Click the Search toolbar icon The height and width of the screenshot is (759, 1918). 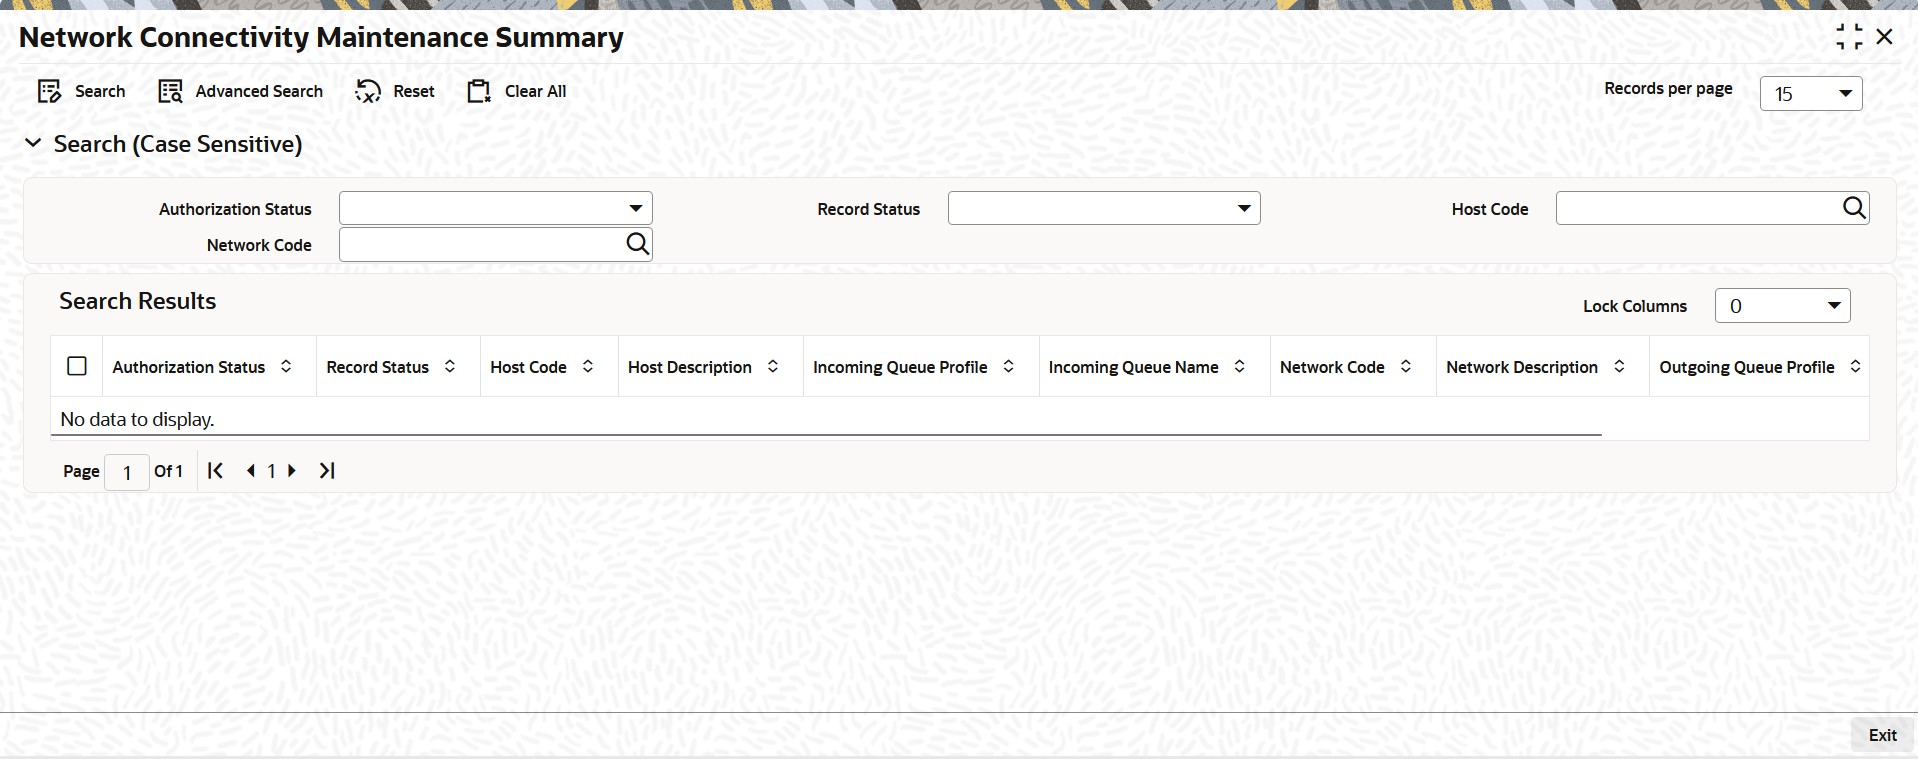(49, 91)
